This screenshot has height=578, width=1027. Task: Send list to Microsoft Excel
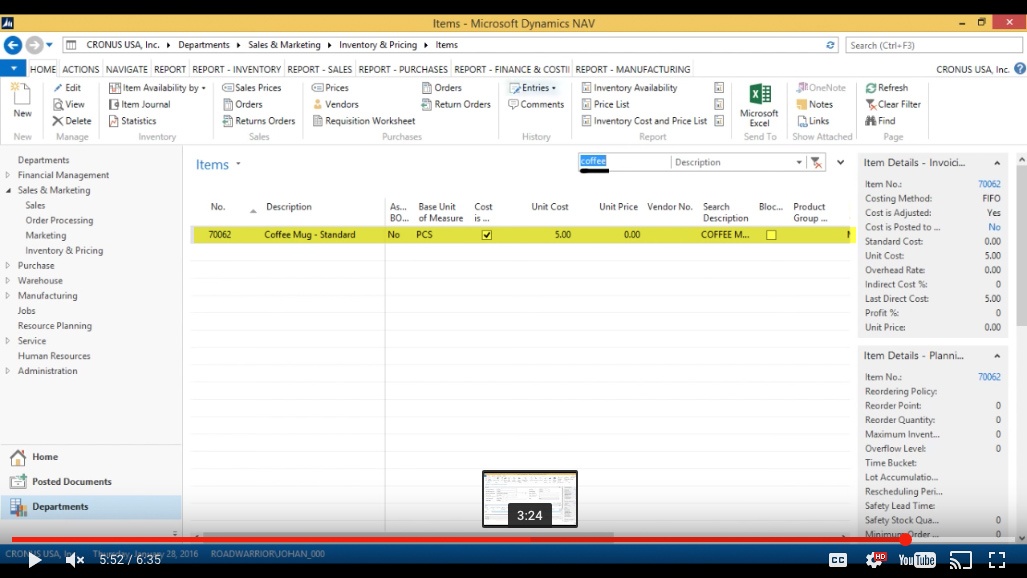click(759, 105)
